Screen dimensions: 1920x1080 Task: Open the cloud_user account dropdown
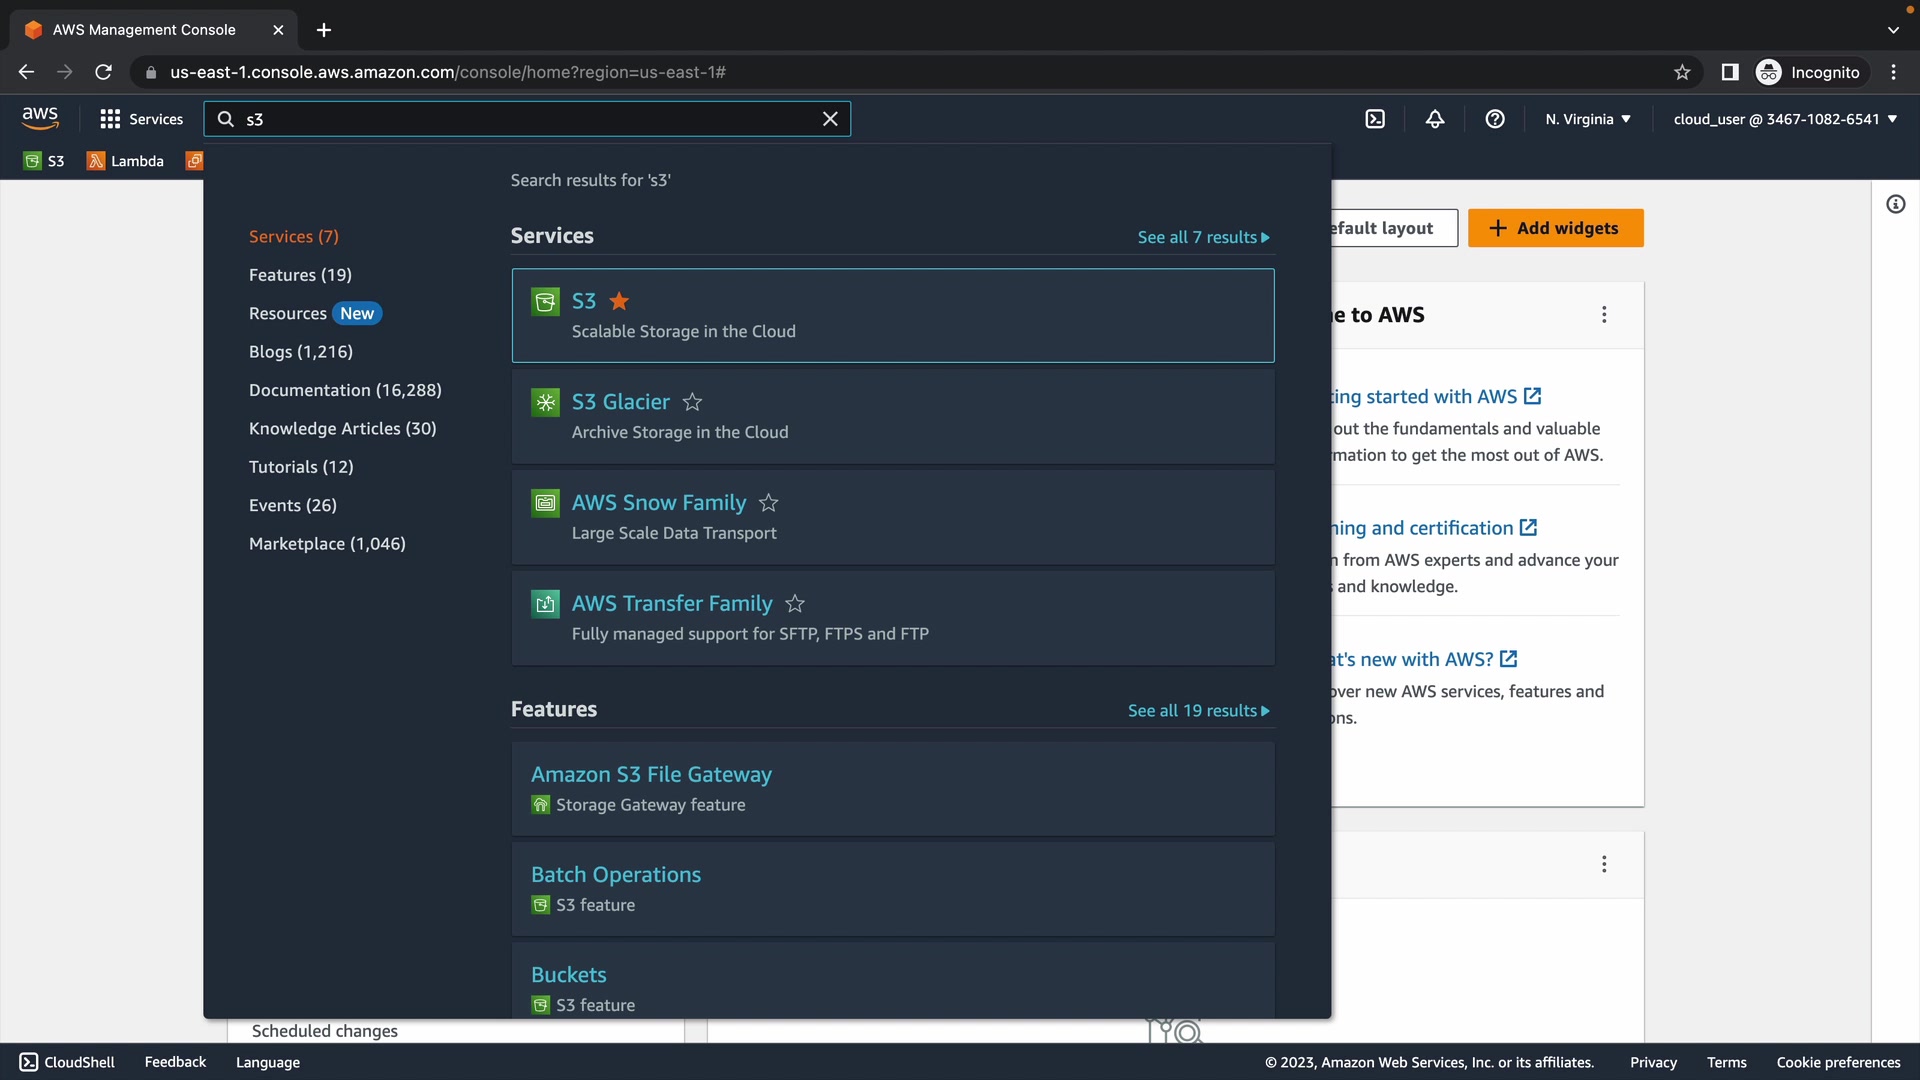click(x=1785, y=119)
